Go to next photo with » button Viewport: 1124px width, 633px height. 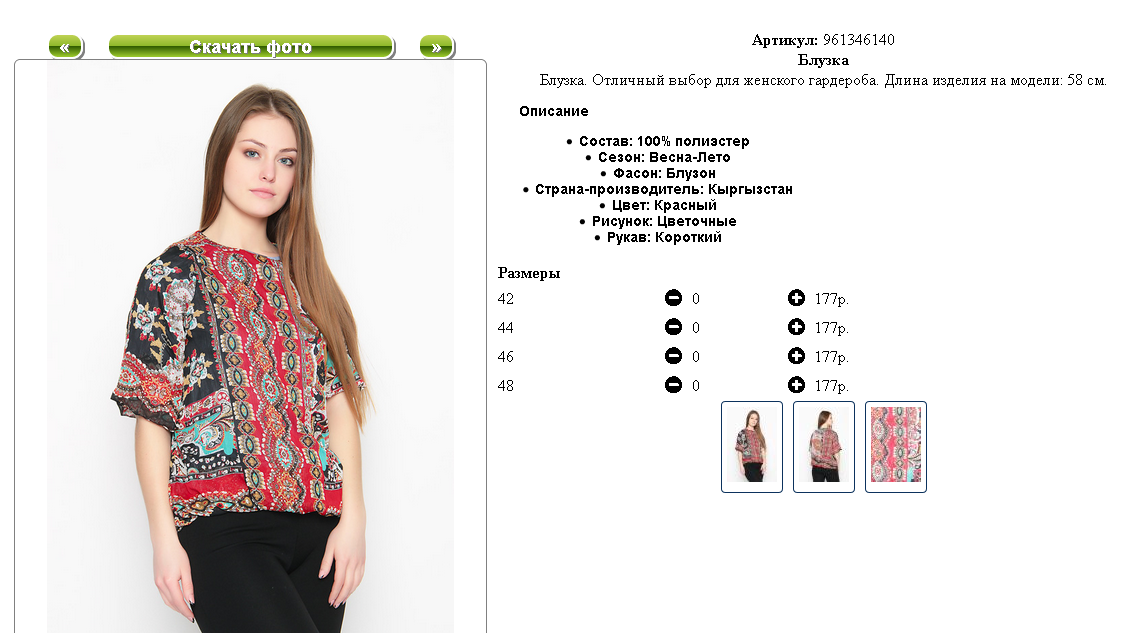[437, 47]
